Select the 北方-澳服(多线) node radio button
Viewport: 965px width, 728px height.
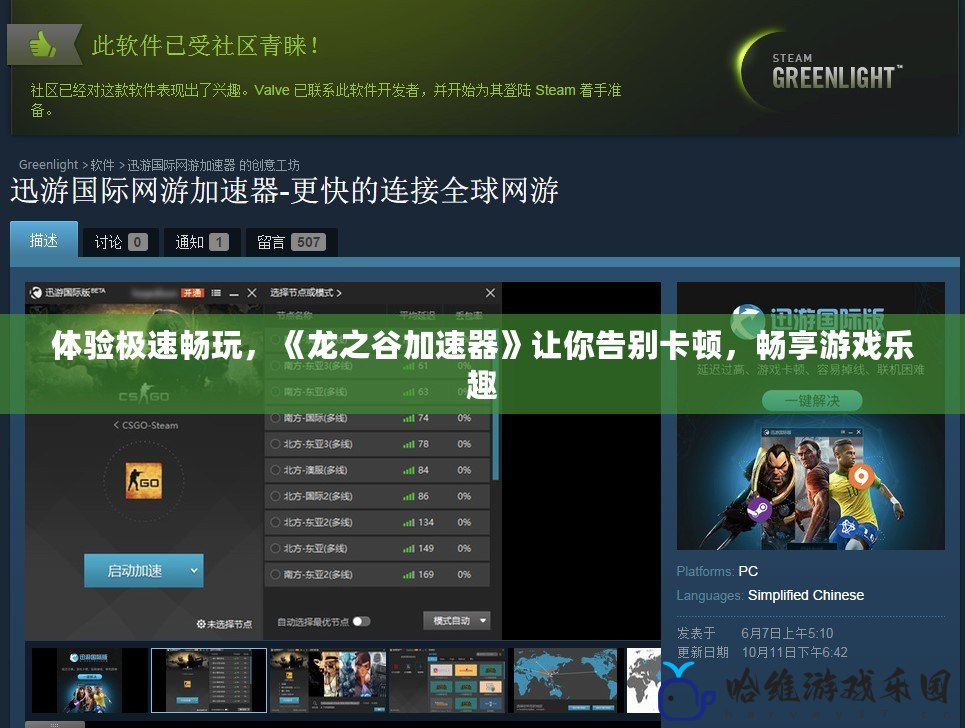275,470
